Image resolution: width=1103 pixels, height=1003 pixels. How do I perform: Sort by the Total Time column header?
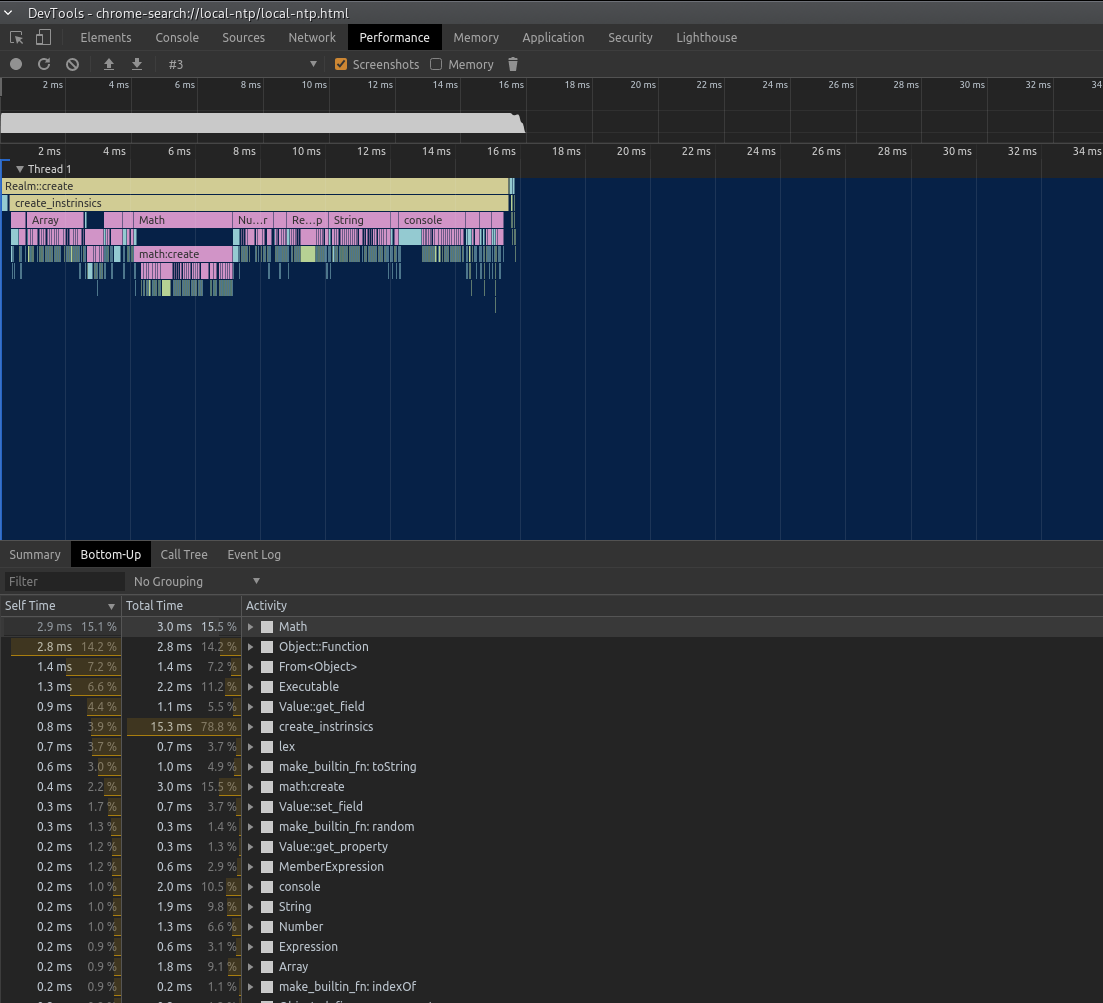pos(154,605)
